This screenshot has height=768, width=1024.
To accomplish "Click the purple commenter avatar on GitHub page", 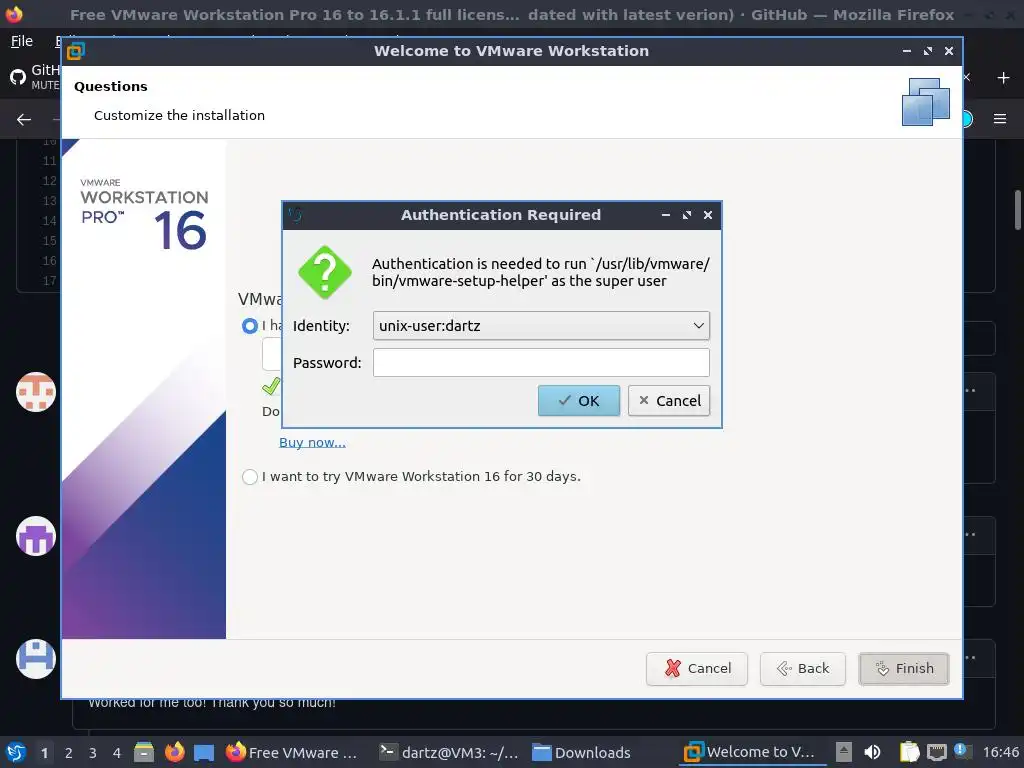I will point(36,536).
